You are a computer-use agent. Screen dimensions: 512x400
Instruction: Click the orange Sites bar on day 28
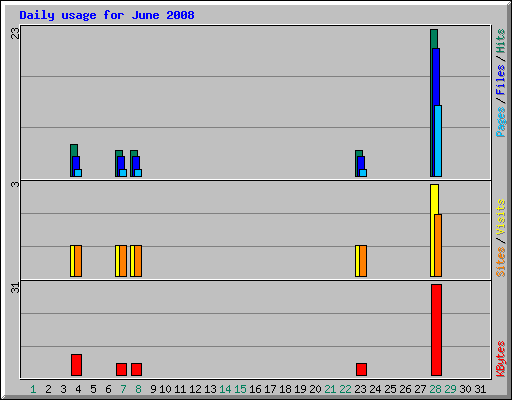pos(438,246)
